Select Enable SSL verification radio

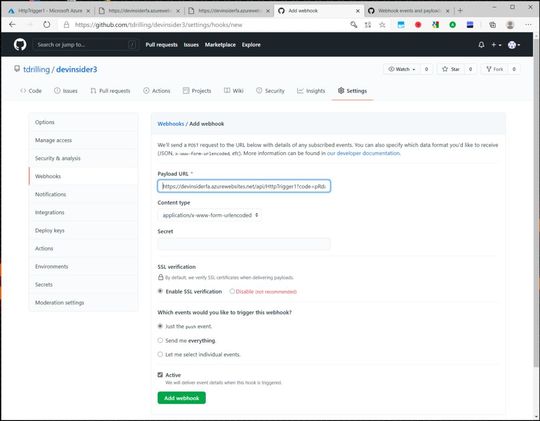pos(160,291)
